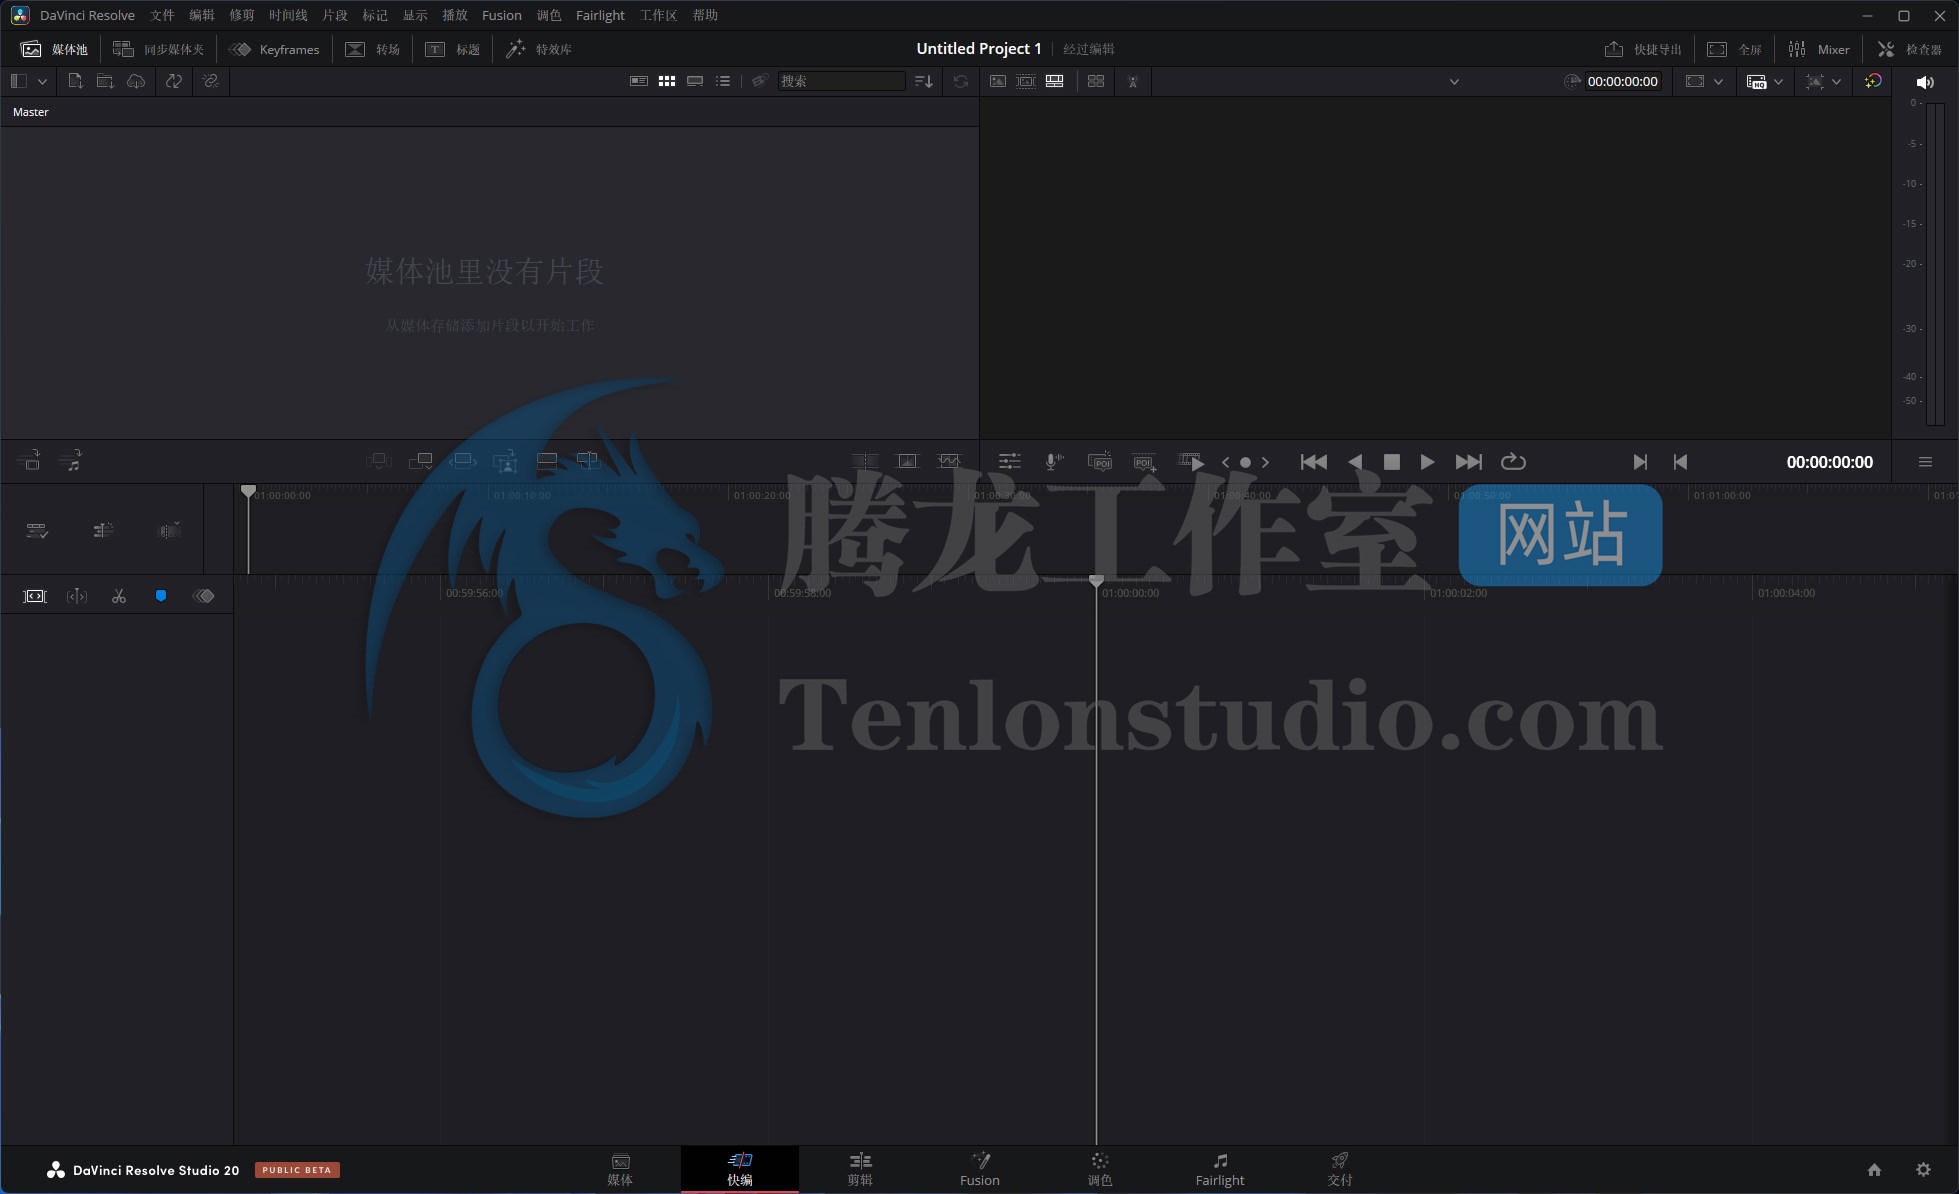The height and width of the screenshot is (1194, 1959).
Task: Toggle loop playback
Action: pos(1513,462)
